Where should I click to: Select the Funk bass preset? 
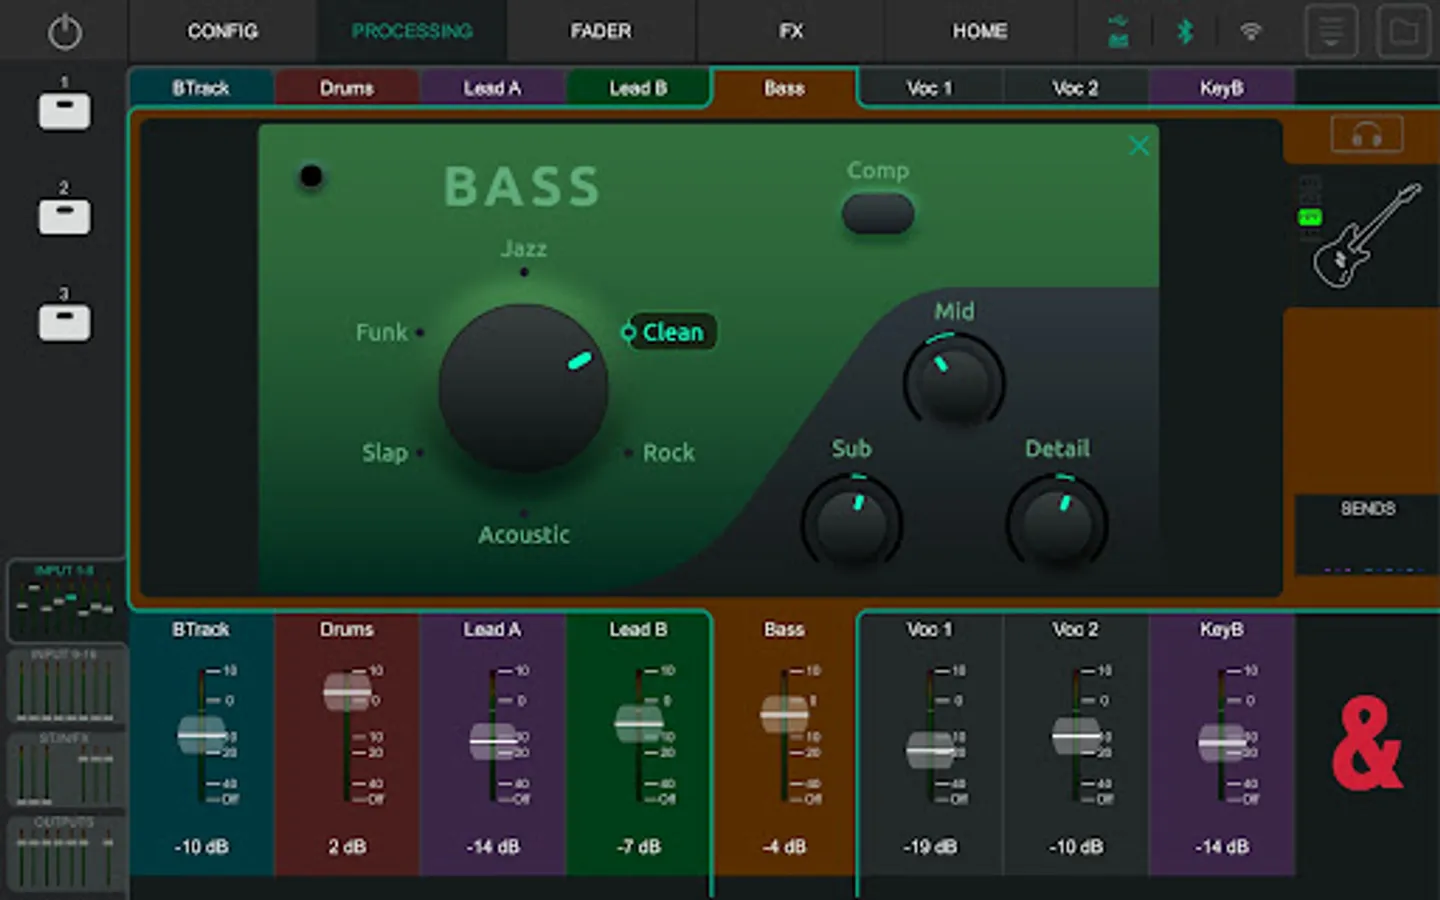click(x=382, y=332)
